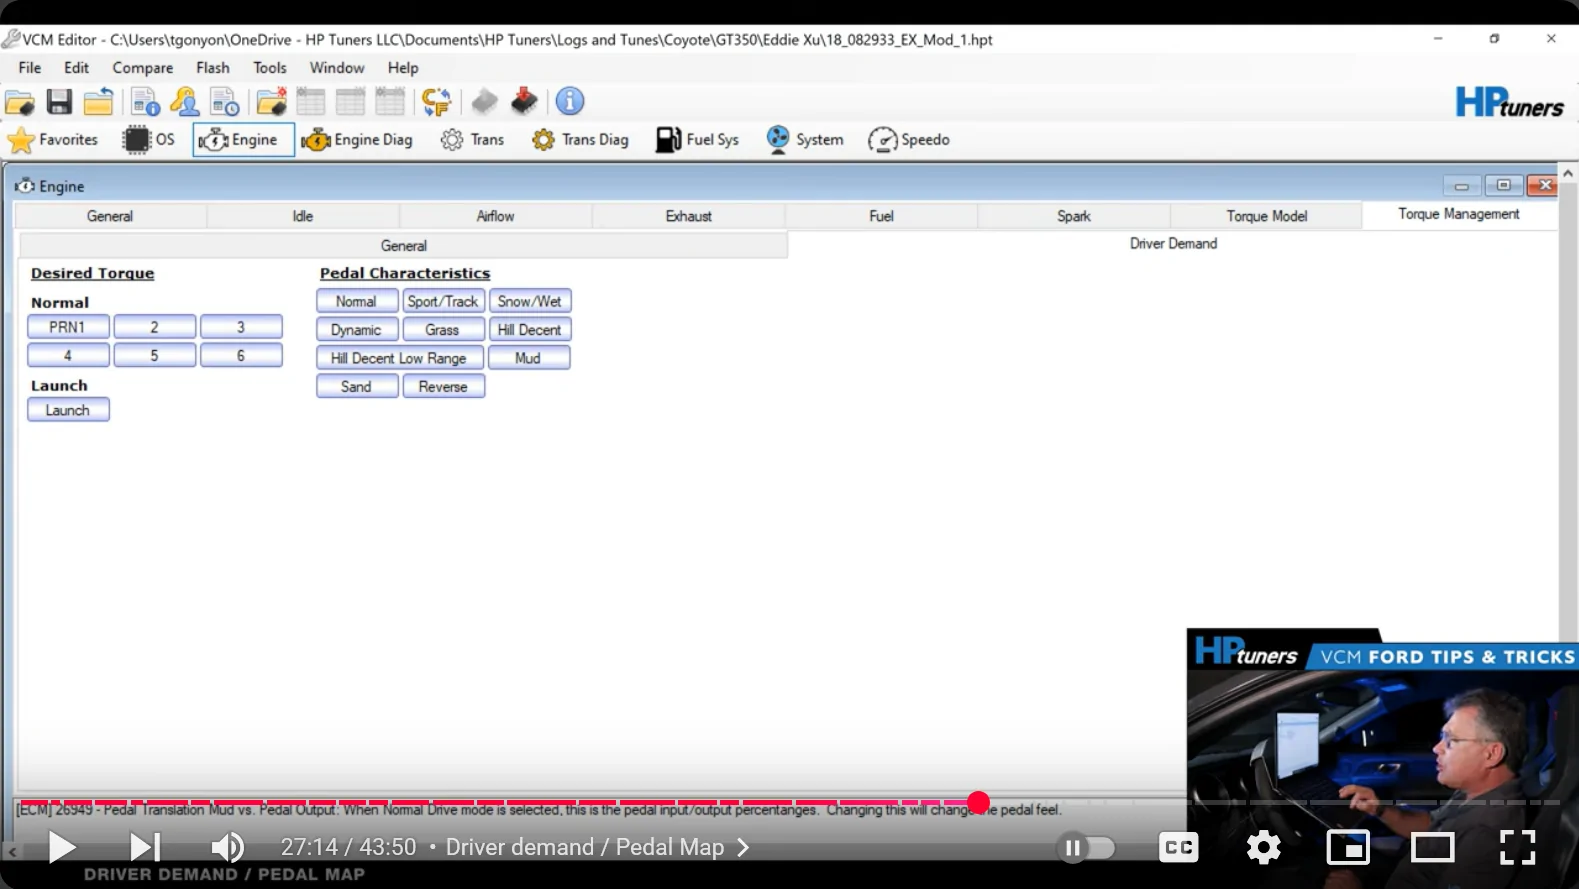Select the Driver Demand sub-tab

pyautogui.click(x=1173, y=244)
